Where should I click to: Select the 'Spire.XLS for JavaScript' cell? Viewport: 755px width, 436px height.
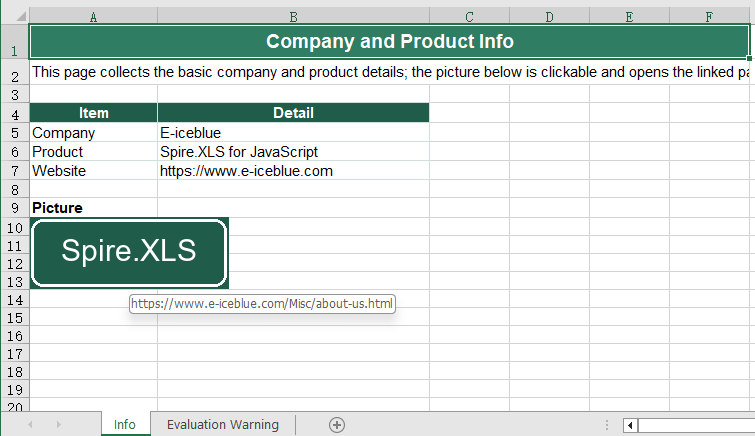pos(293,151)
